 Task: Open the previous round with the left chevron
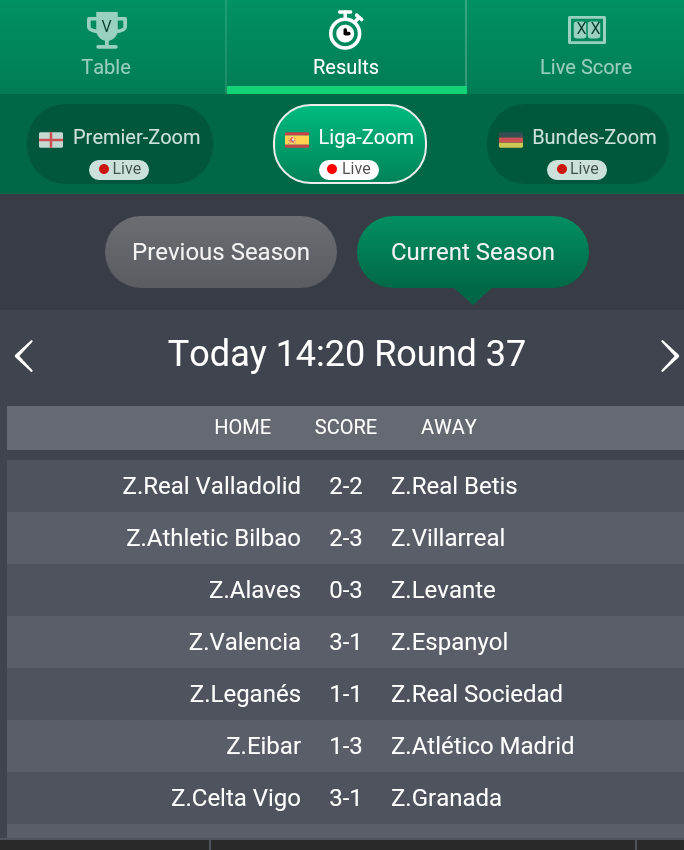tap(24, 356)
